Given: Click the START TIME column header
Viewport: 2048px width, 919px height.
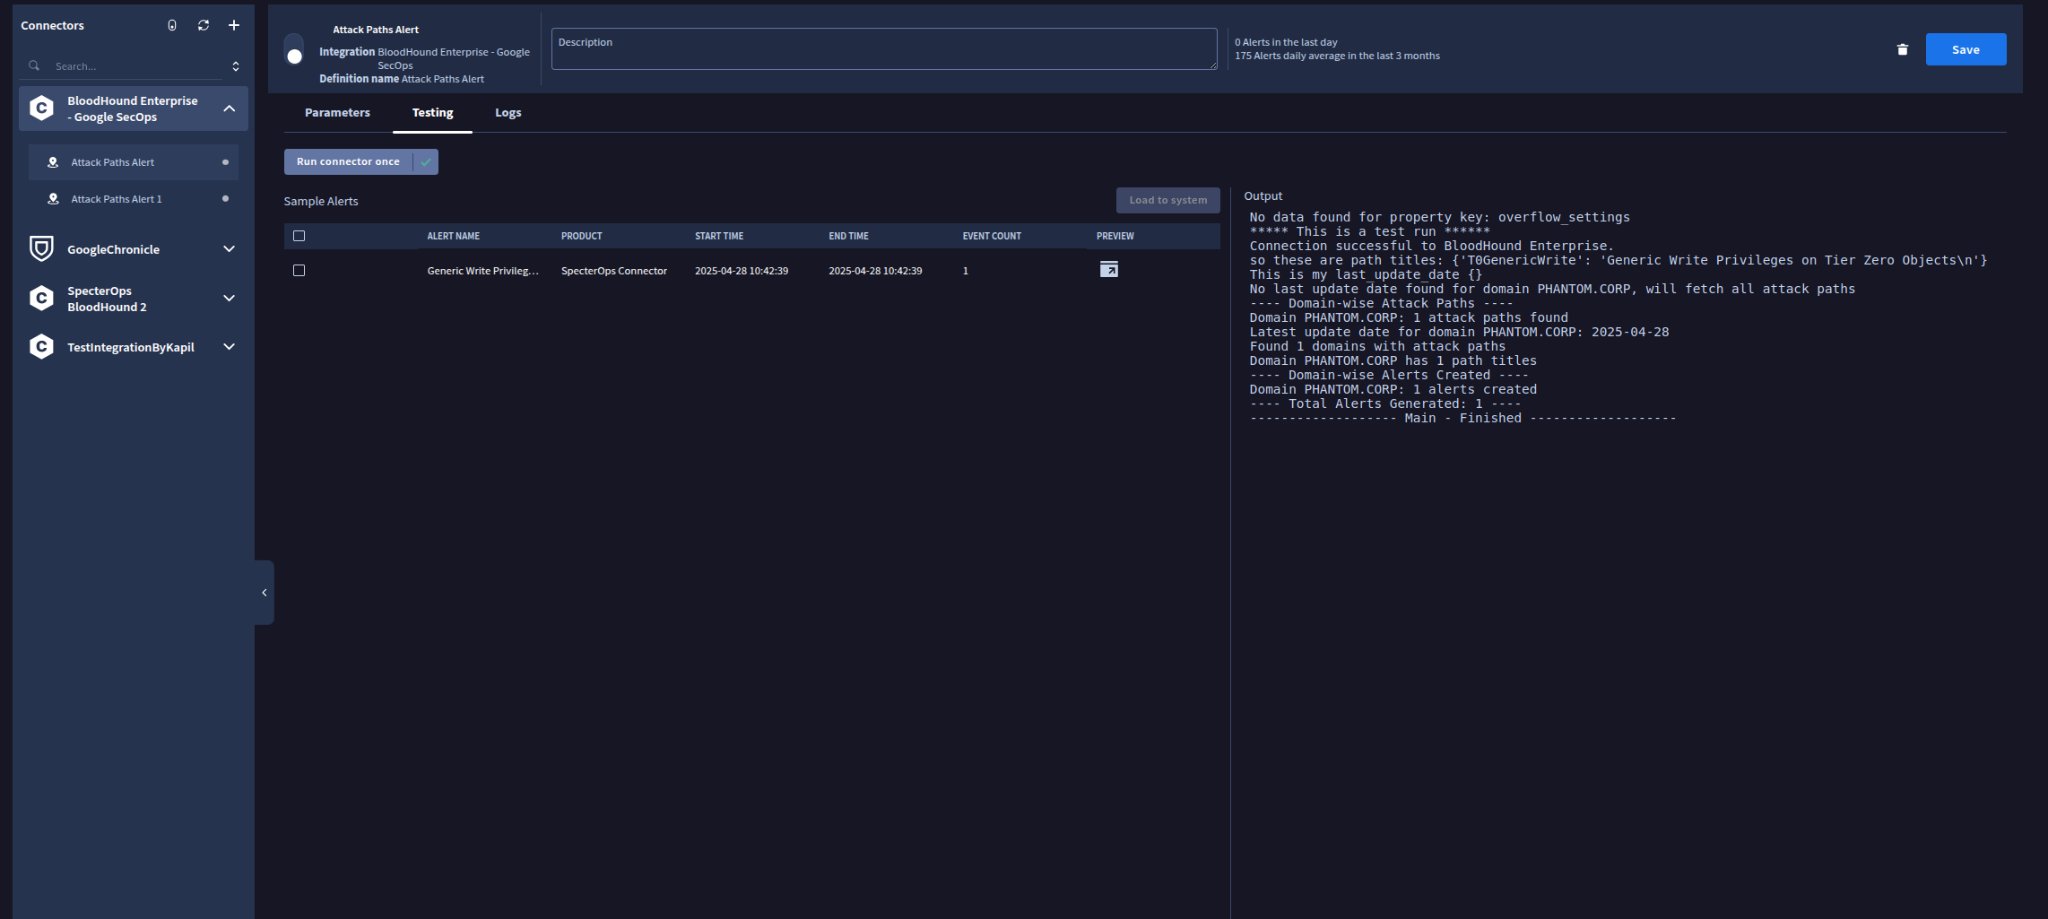Looking at the screenshot, I should pos(719,236).
